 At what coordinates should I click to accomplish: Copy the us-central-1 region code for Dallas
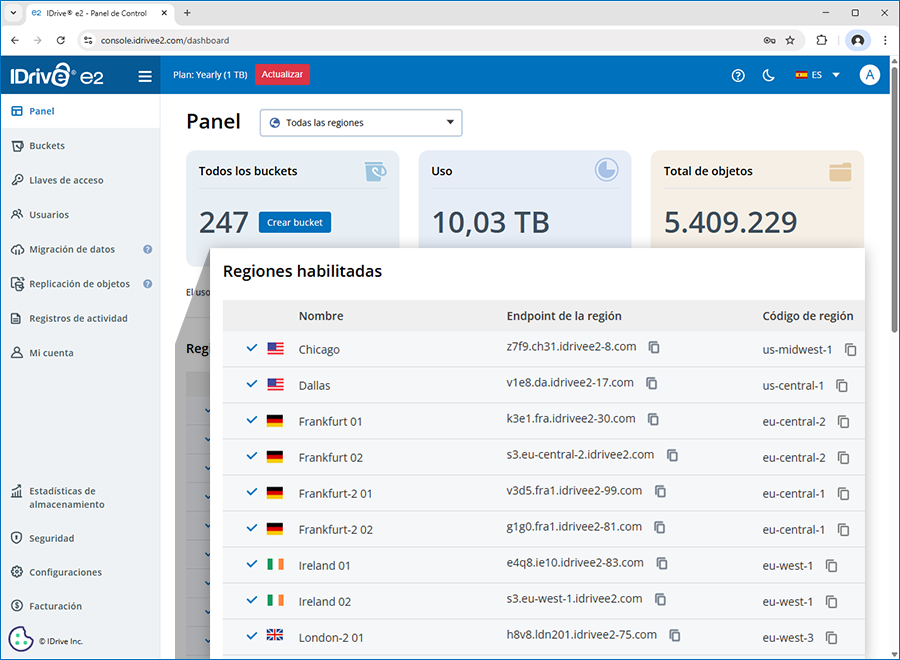pos(842,386)
